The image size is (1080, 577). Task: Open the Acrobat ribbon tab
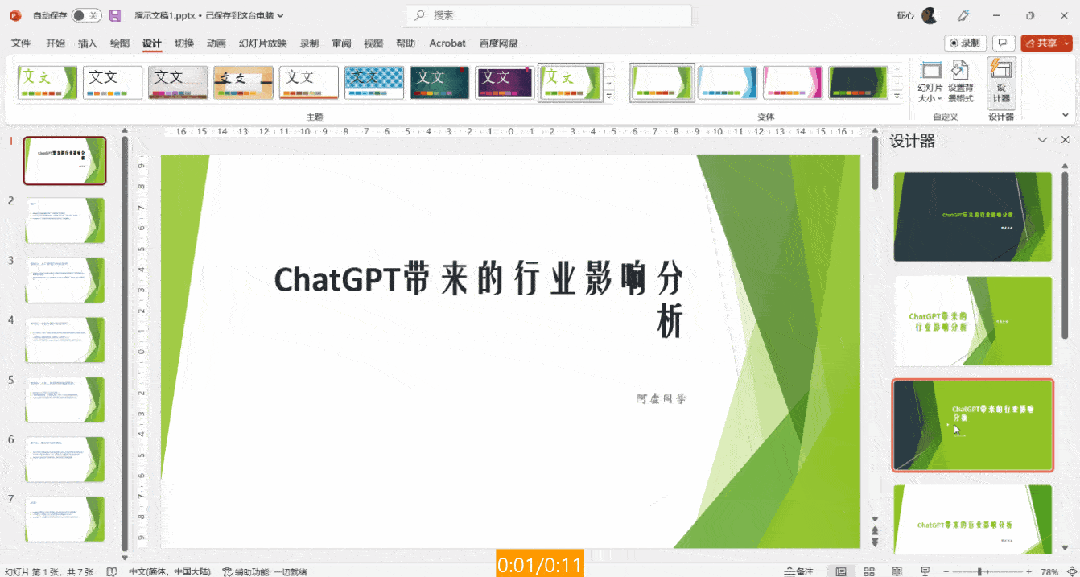pyautogui.click(x=448, y=43)
